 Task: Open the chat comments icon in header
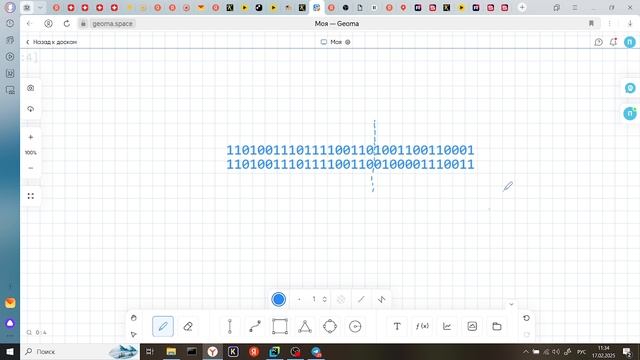pyautogui.click(x=598, y=42)
